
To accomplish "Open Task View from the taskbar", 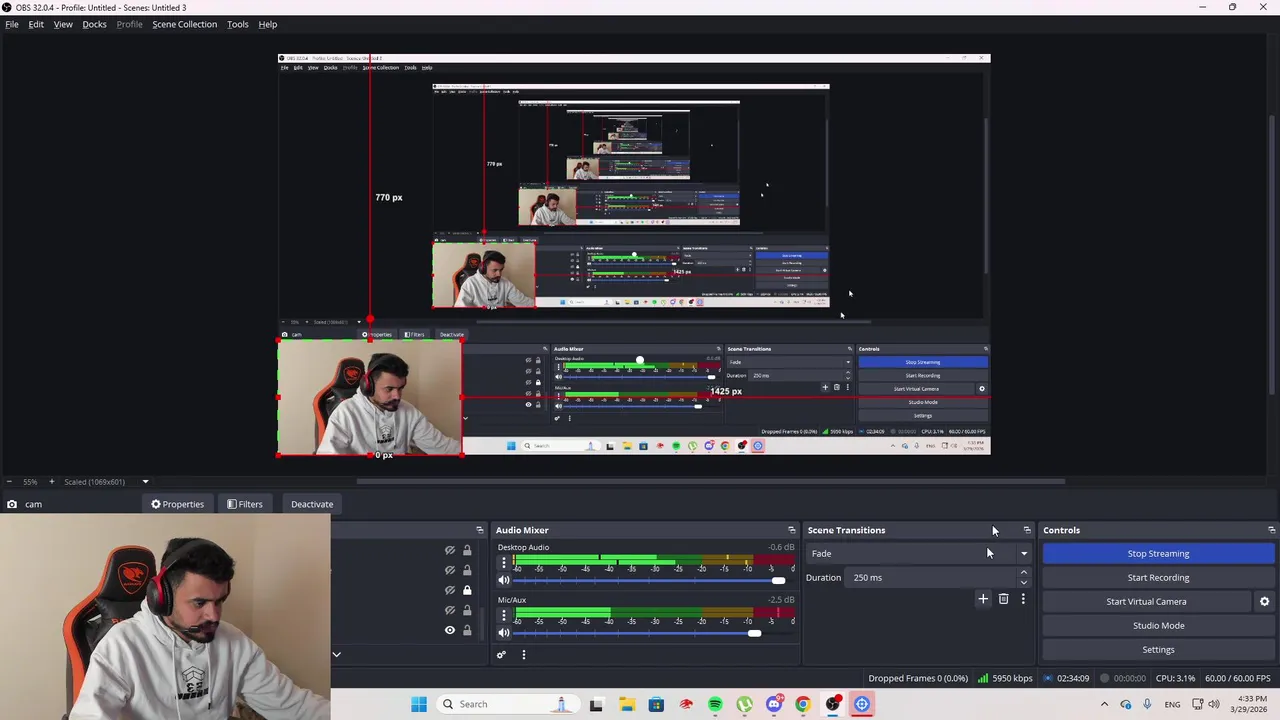I will 596,704.
